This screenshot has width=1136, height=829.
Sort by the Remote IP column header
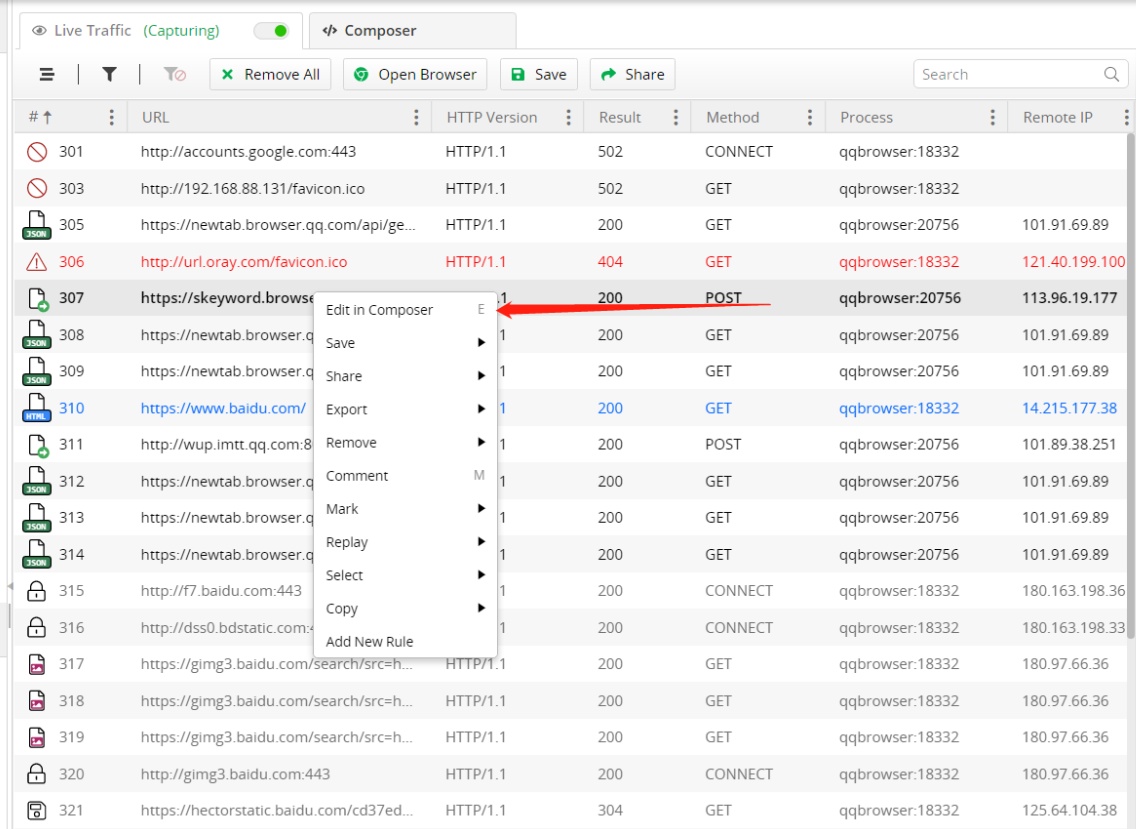[x=1058, y=117]
